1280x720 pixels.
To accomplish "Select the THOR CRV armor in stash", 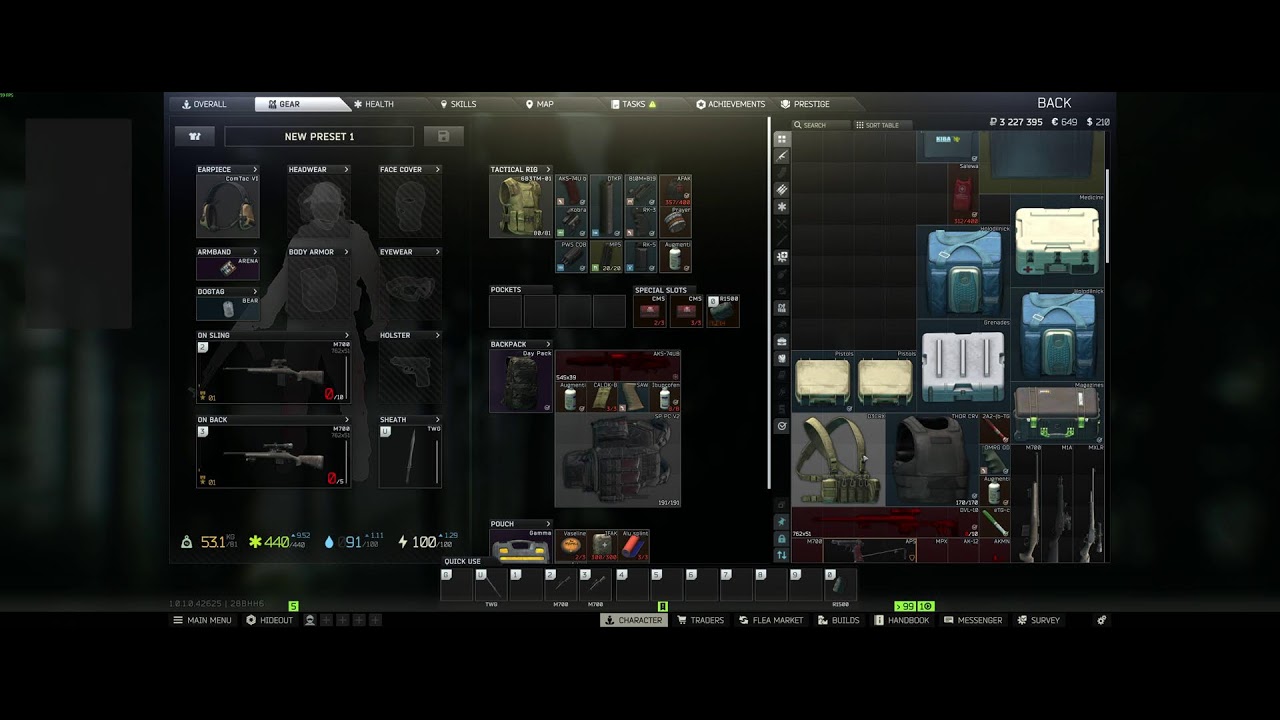I will pos(931,461).
